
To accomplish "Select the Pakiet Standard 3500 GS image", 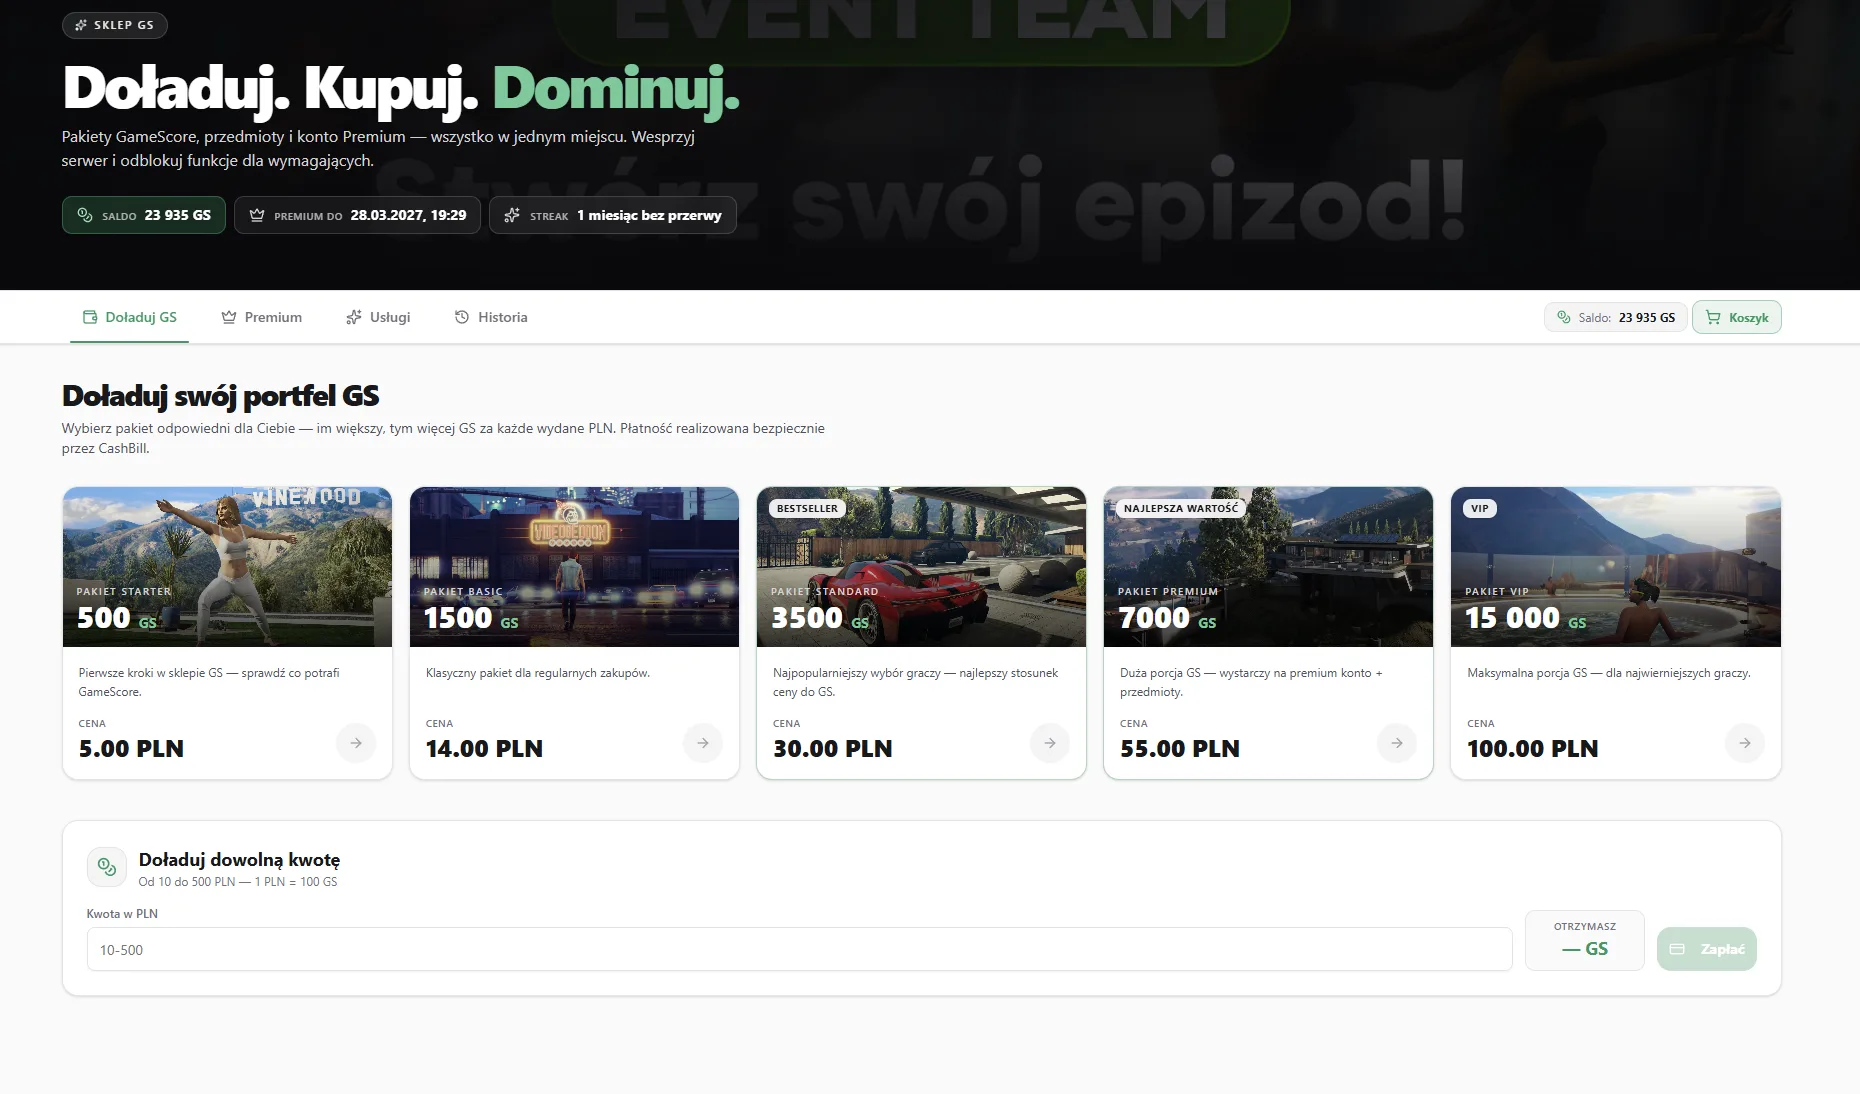I will pos(921,567).
